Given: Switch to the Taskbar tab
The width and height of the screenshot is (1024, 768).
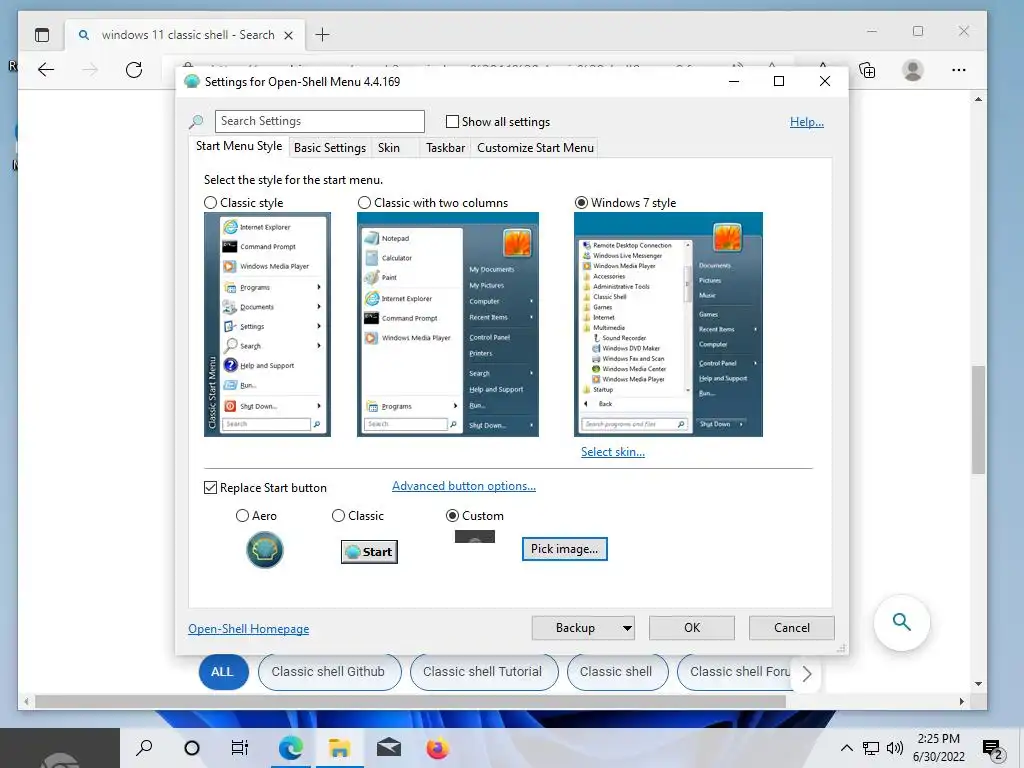Looking at the screenshot, I should click(445, 148).
